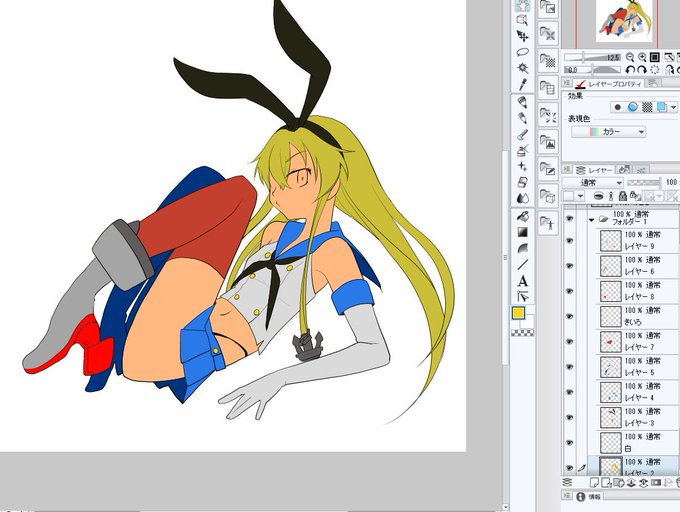Open the layer property panel menu
This screenshot has height=512, width=680.
coord(567,82)
